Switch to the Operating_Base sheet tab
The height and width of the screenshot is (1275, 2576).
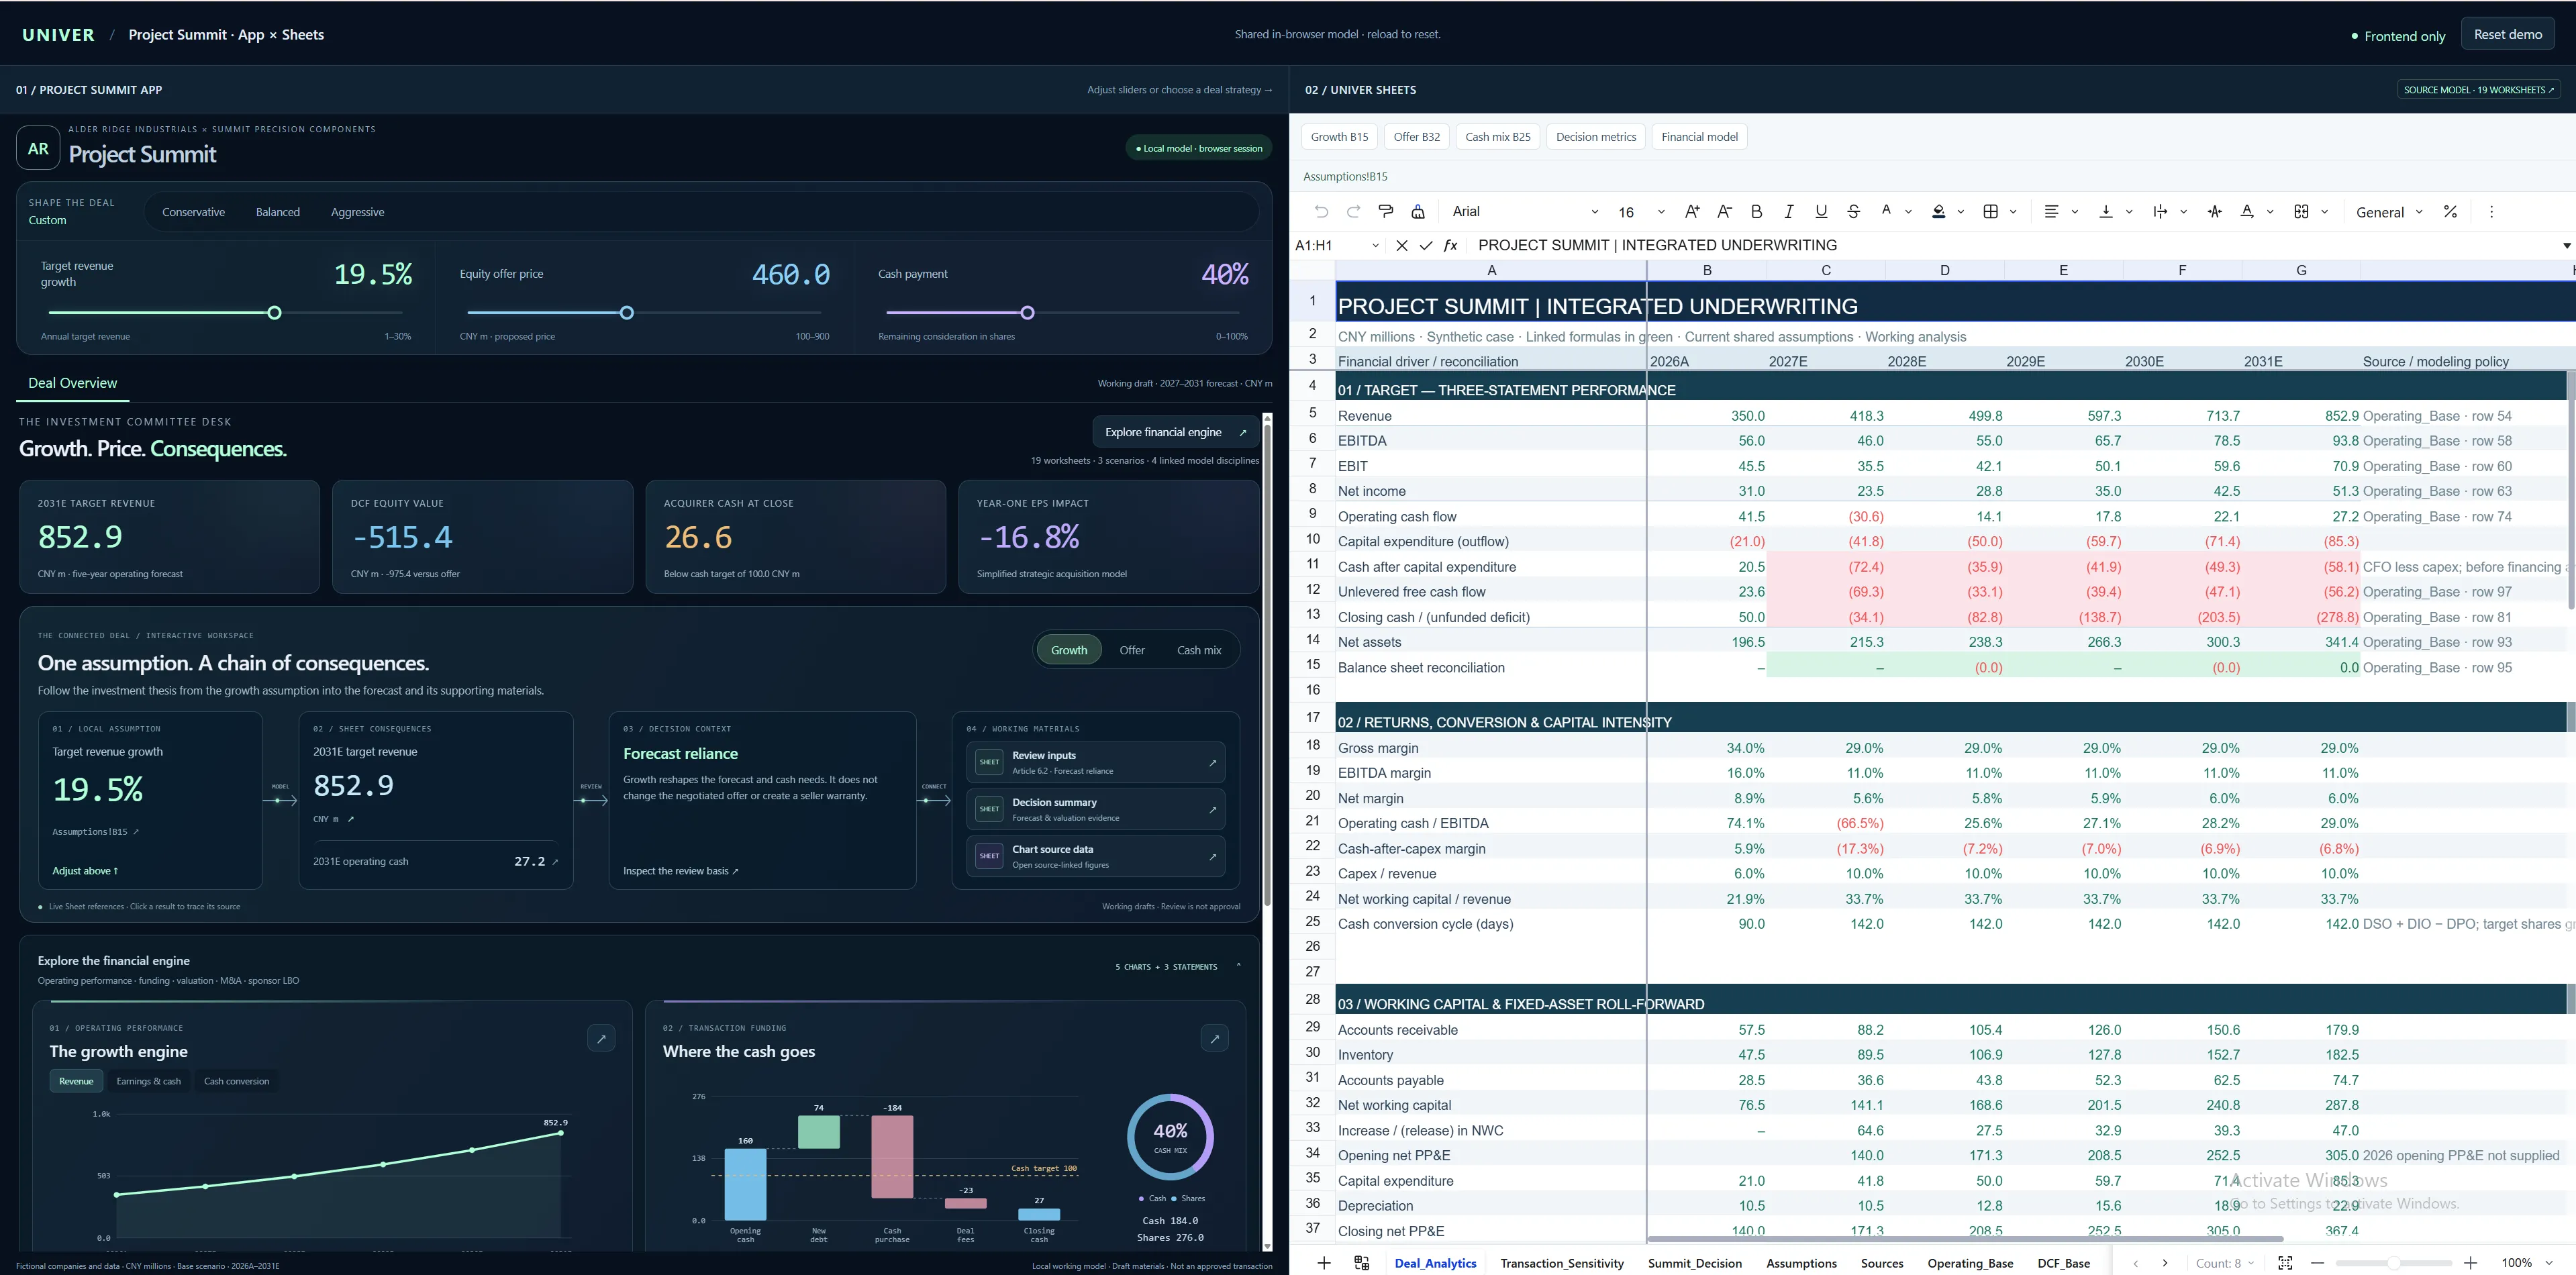point(1970,1263)
